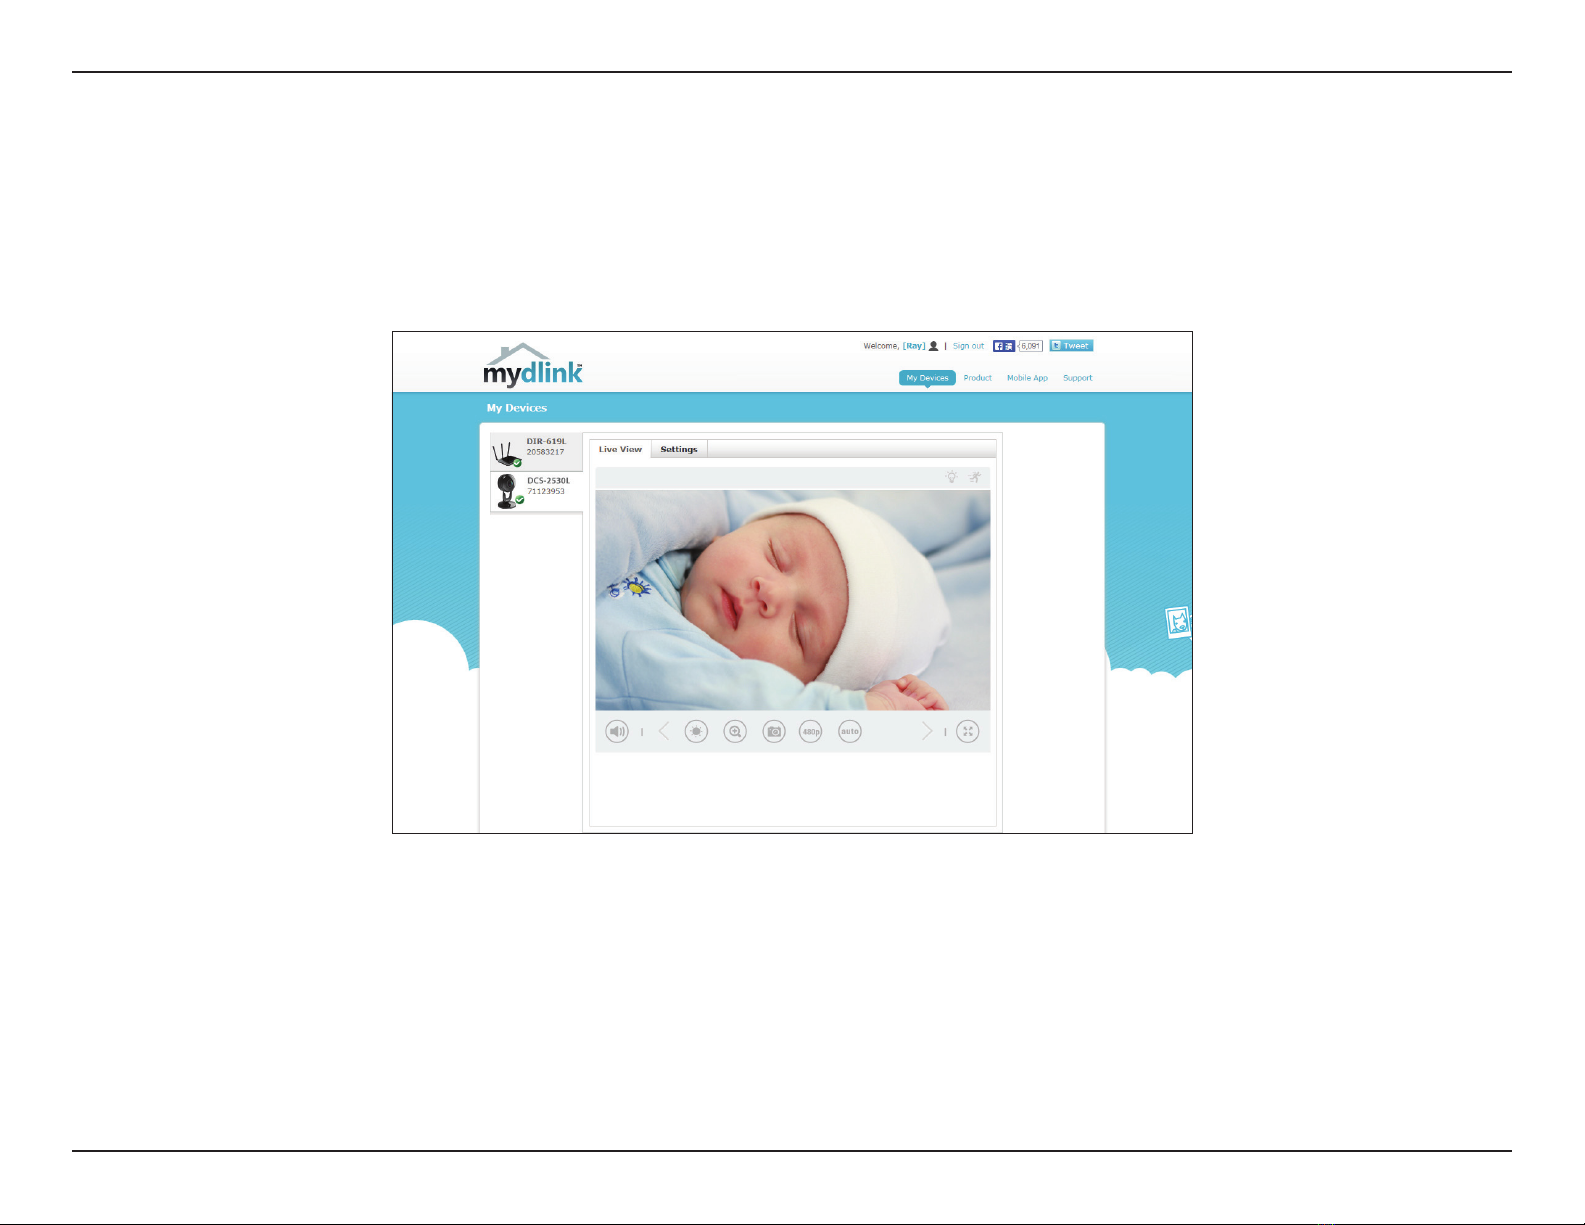The width and height of the screenshot is (1585, 1225).
Task: Mute the camera audio speaker icon
Action: 617,732
